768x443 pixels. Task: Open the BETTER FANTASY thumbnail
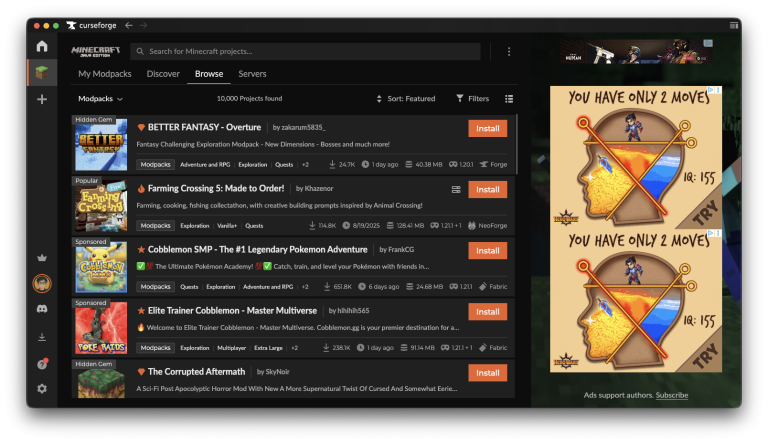point(101,145)
